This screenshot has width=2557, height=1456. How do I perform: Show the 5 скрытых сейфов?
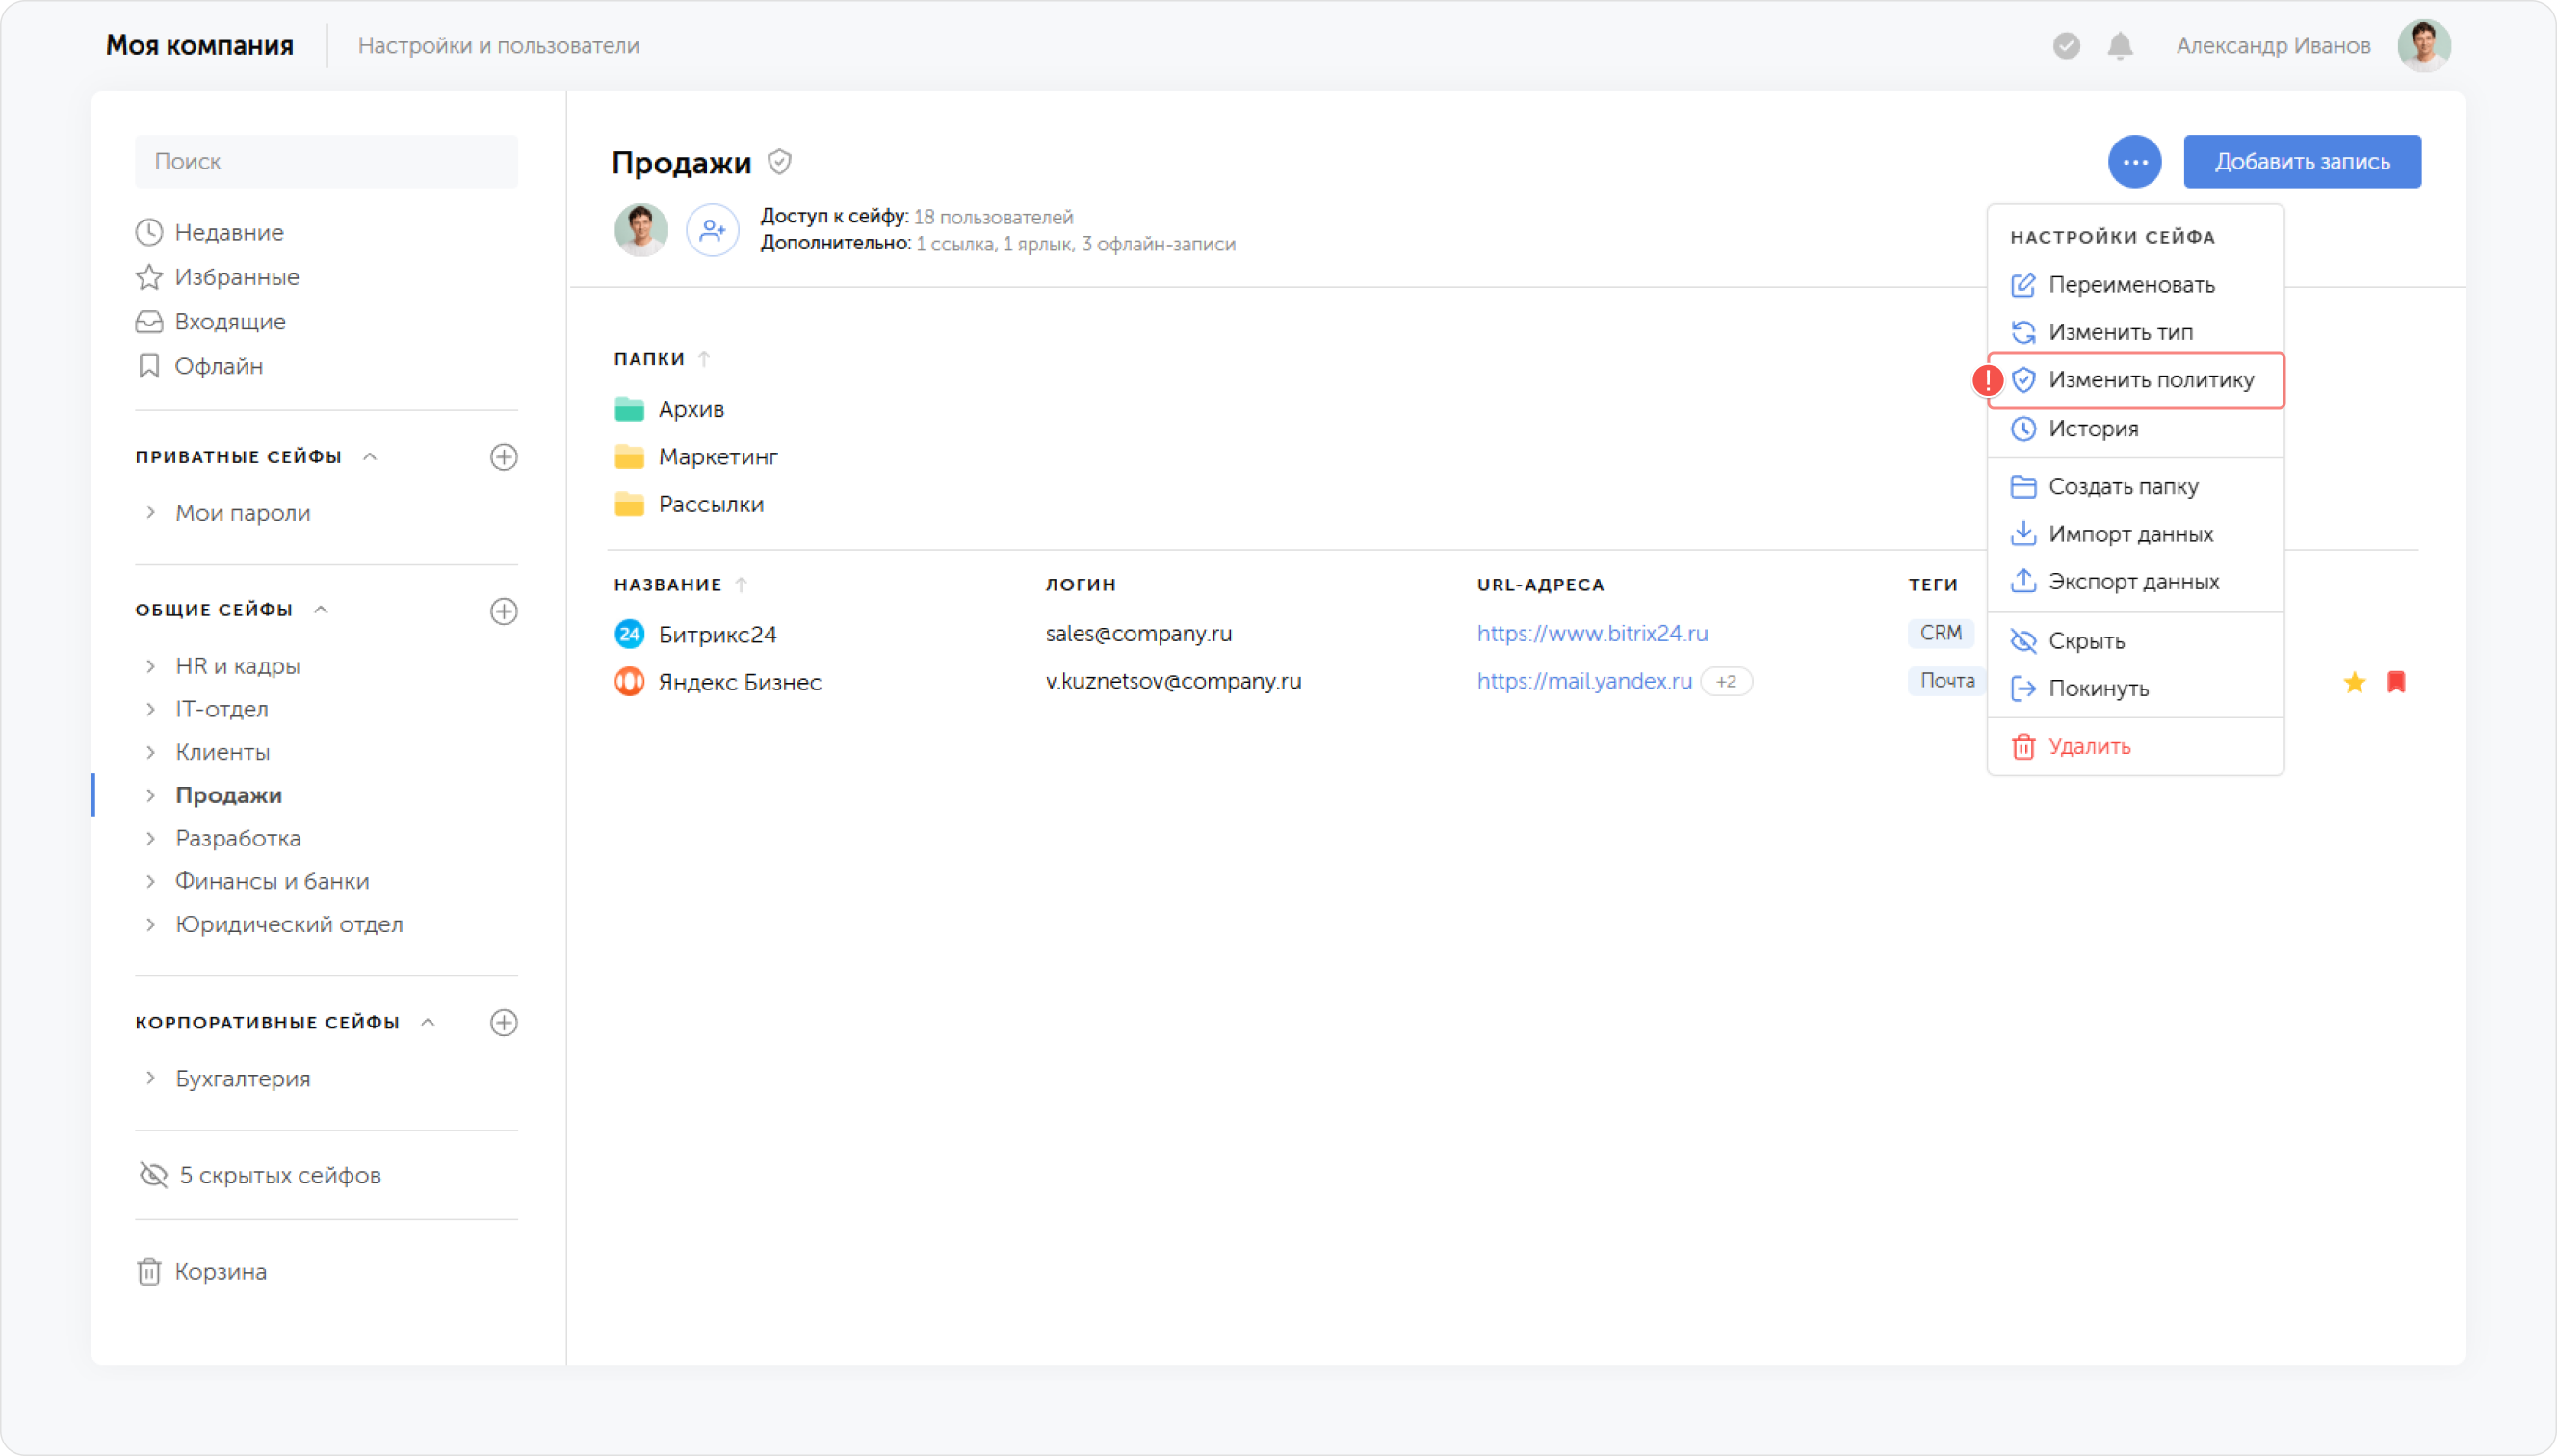260,1175
